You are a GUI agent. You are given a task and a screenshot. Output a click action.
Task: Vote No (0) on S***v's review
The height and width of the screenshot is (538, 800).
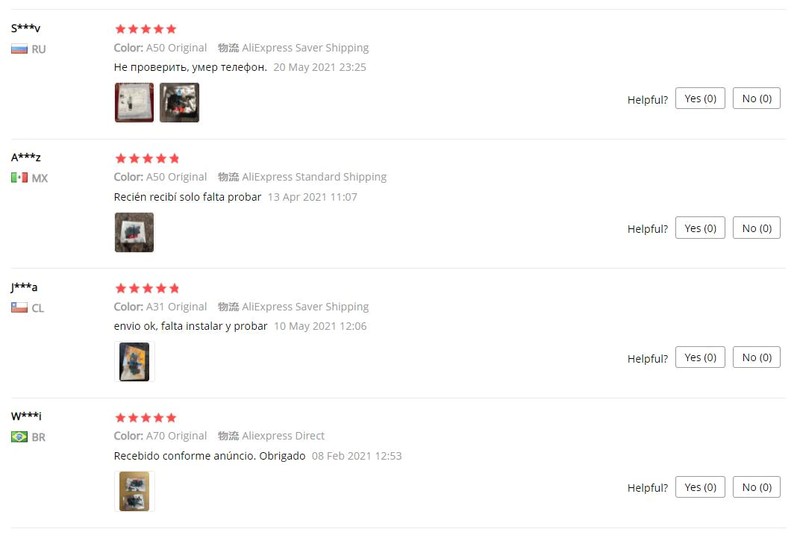click(x=757, y=99)
